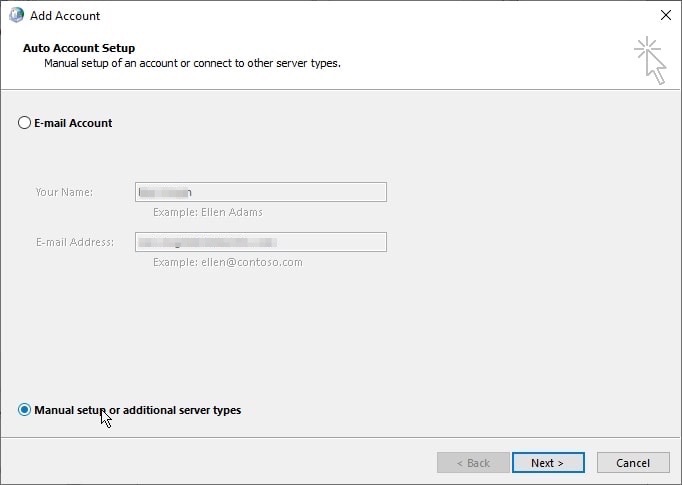The image size is (682, 485).
Task: Close the Add Account window
Action: (665, 15)
